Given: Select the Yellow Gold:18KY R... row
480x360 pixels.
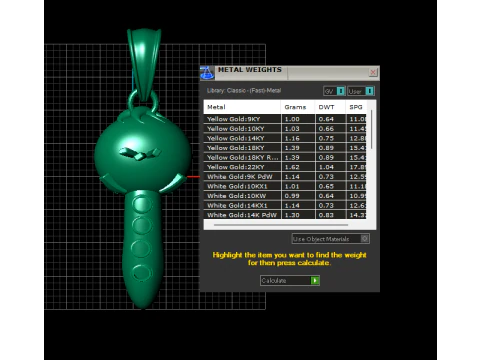Looking at the screenshot, I should 285,157.
